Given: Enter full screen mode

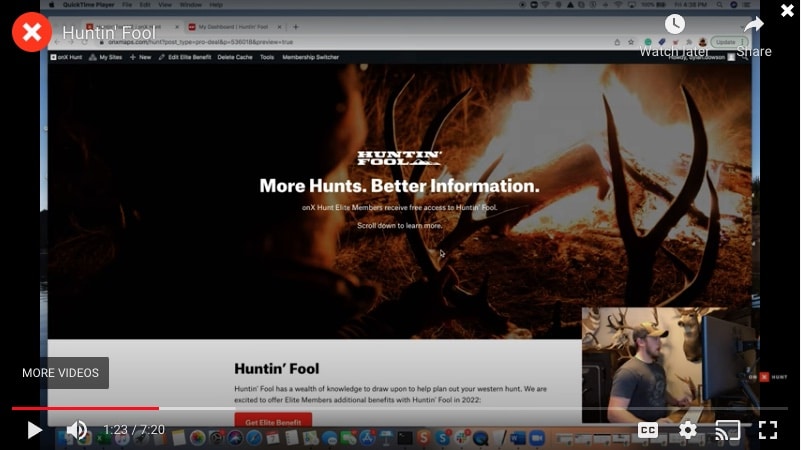Looking at the screenshot, I should point(768,430).
